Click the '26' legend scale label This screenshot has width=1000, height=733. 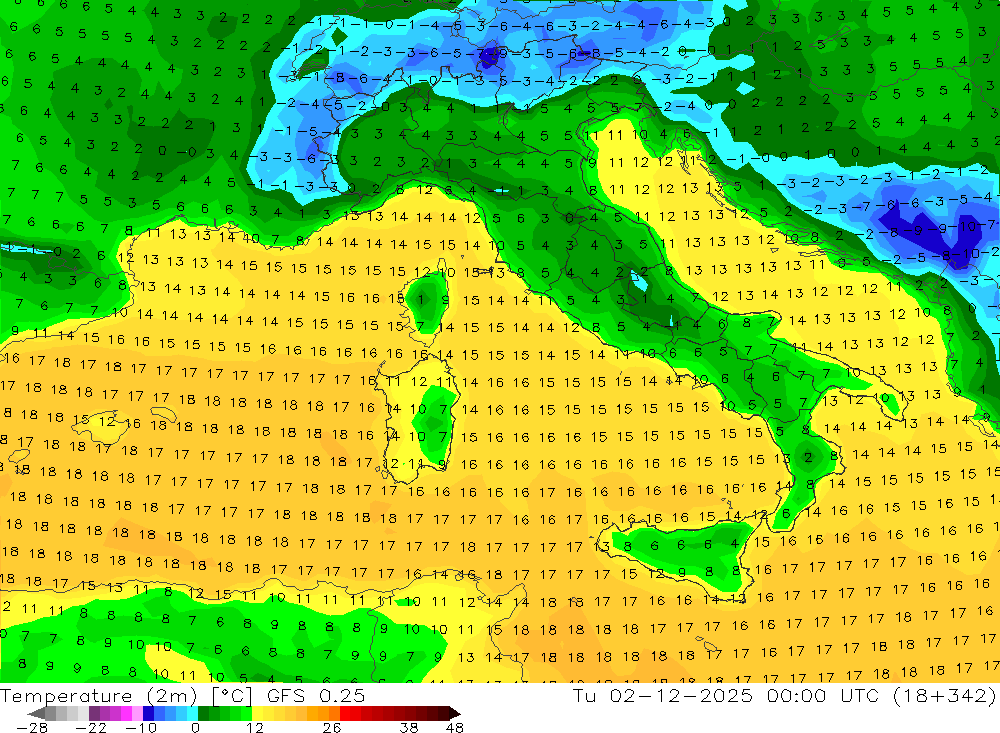(x=332, y=727)
